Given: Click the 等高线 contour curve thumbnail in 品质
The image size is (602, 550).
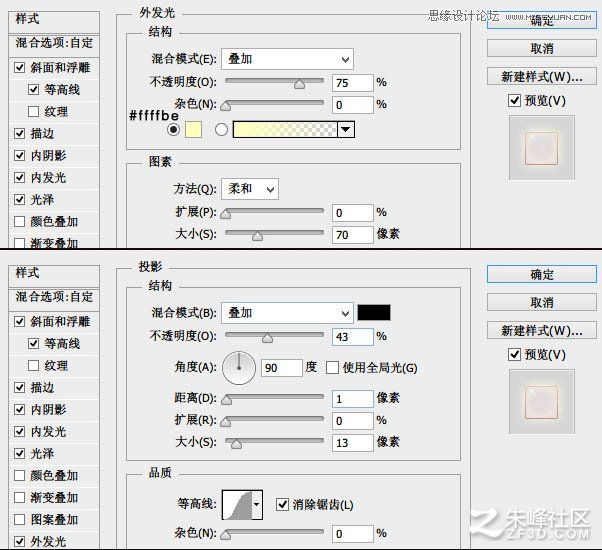Looking at the screenshot, I should coord(237,505).
